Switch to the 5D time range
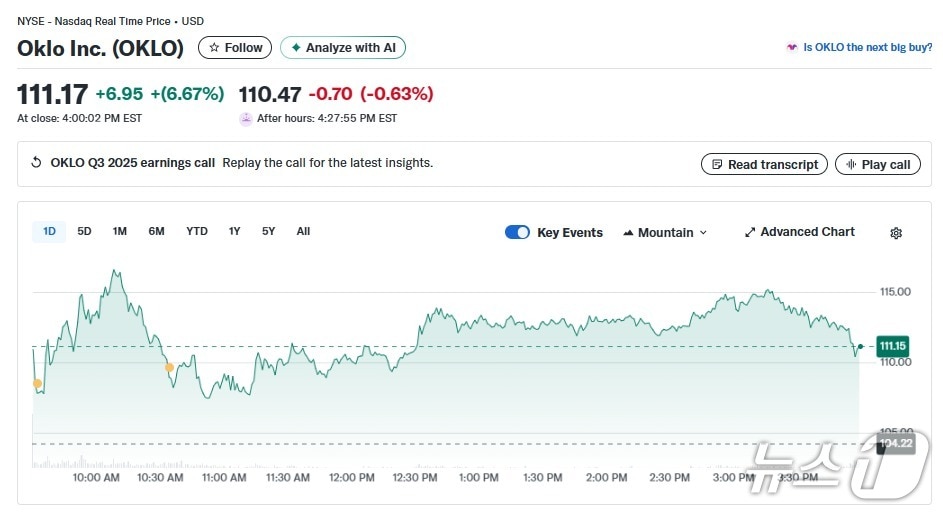943x513 pixels. coord(84,231)
